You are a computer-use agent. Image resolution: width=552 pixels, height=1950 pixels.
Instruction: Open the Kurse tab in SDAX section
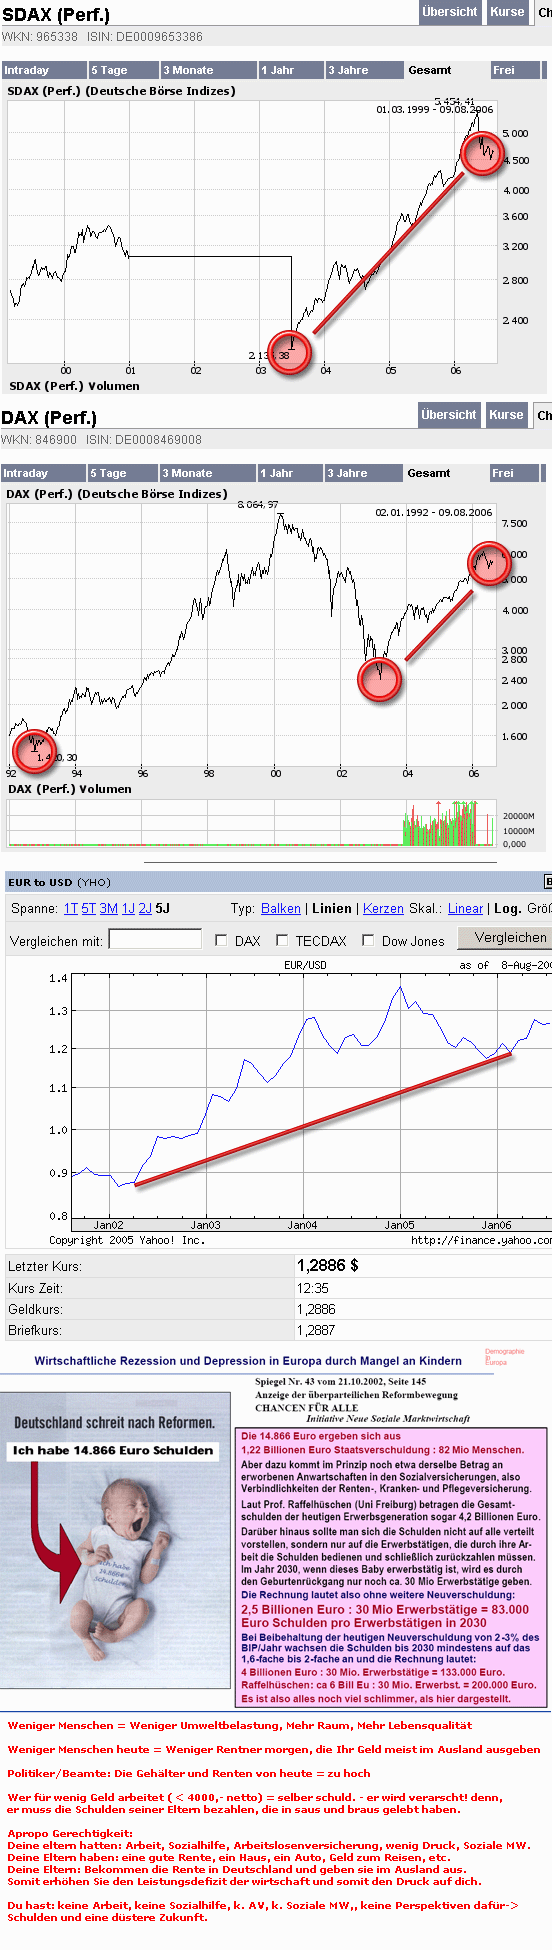(x=507, y=12)
